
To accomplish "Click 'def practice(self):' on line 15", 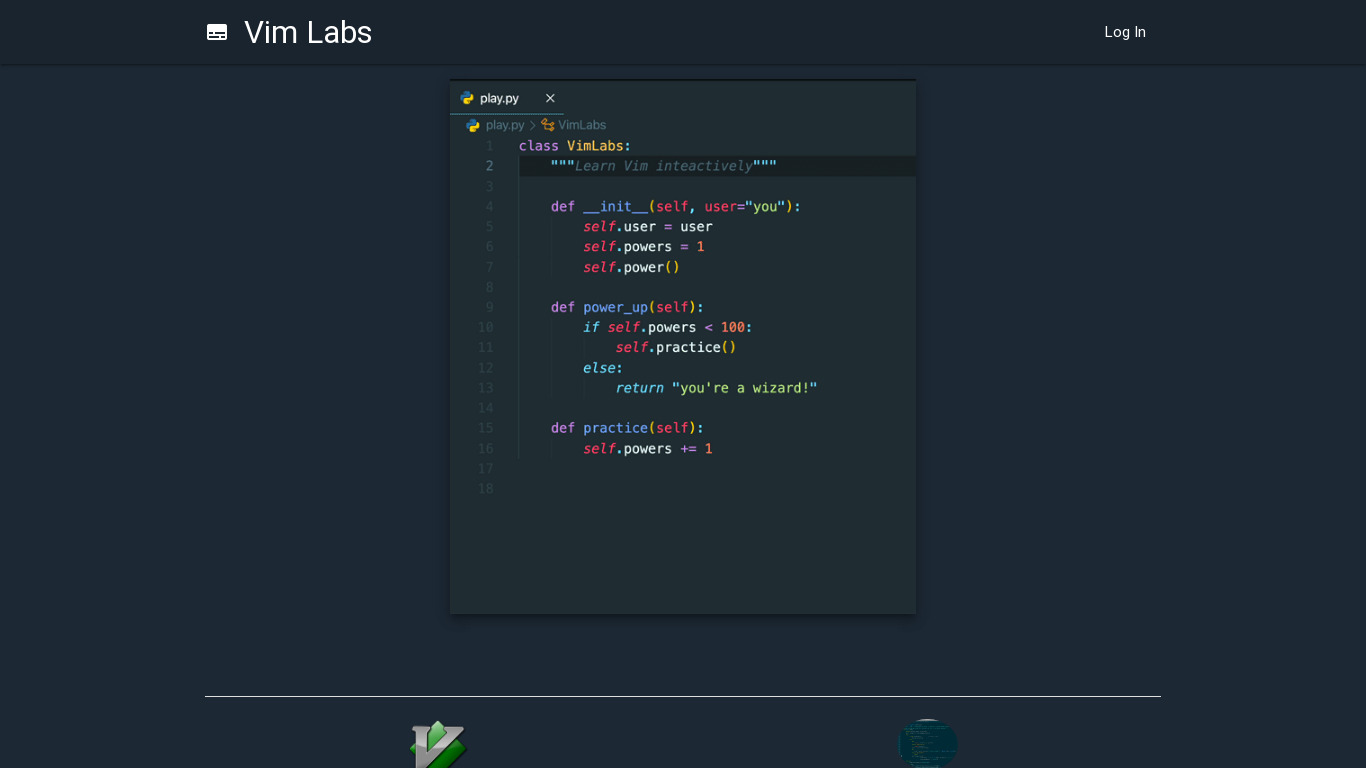I will click(x=627, y=428).
